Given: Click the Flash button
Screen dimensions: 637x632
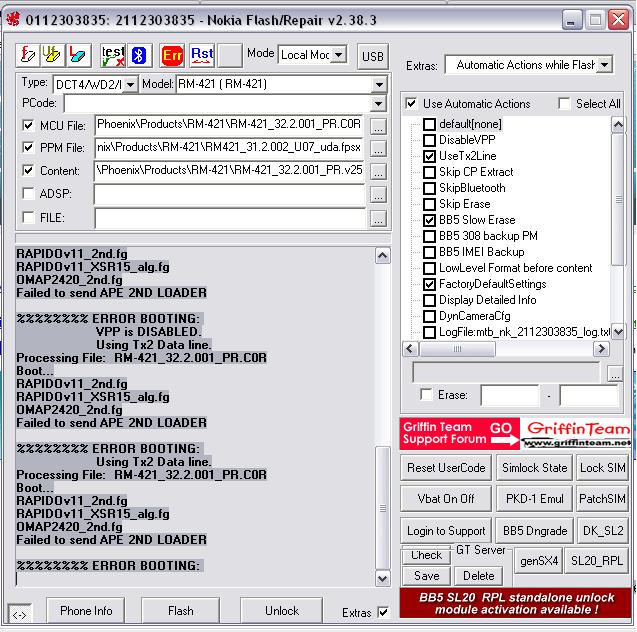Looking at the screenshot, I should 180,610.
